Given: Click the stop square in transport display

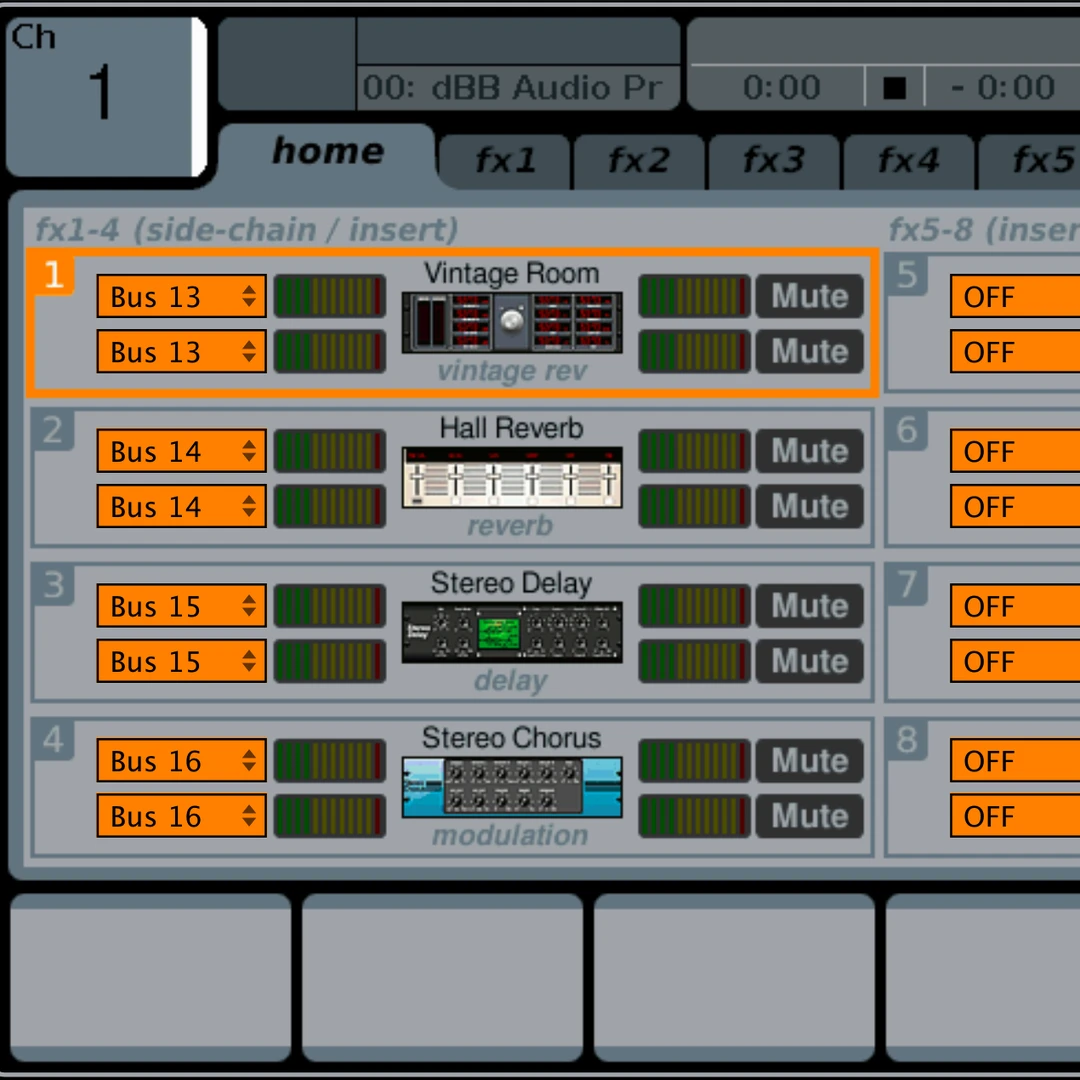Looking at the screenshot, I should (x=894, y=88).
